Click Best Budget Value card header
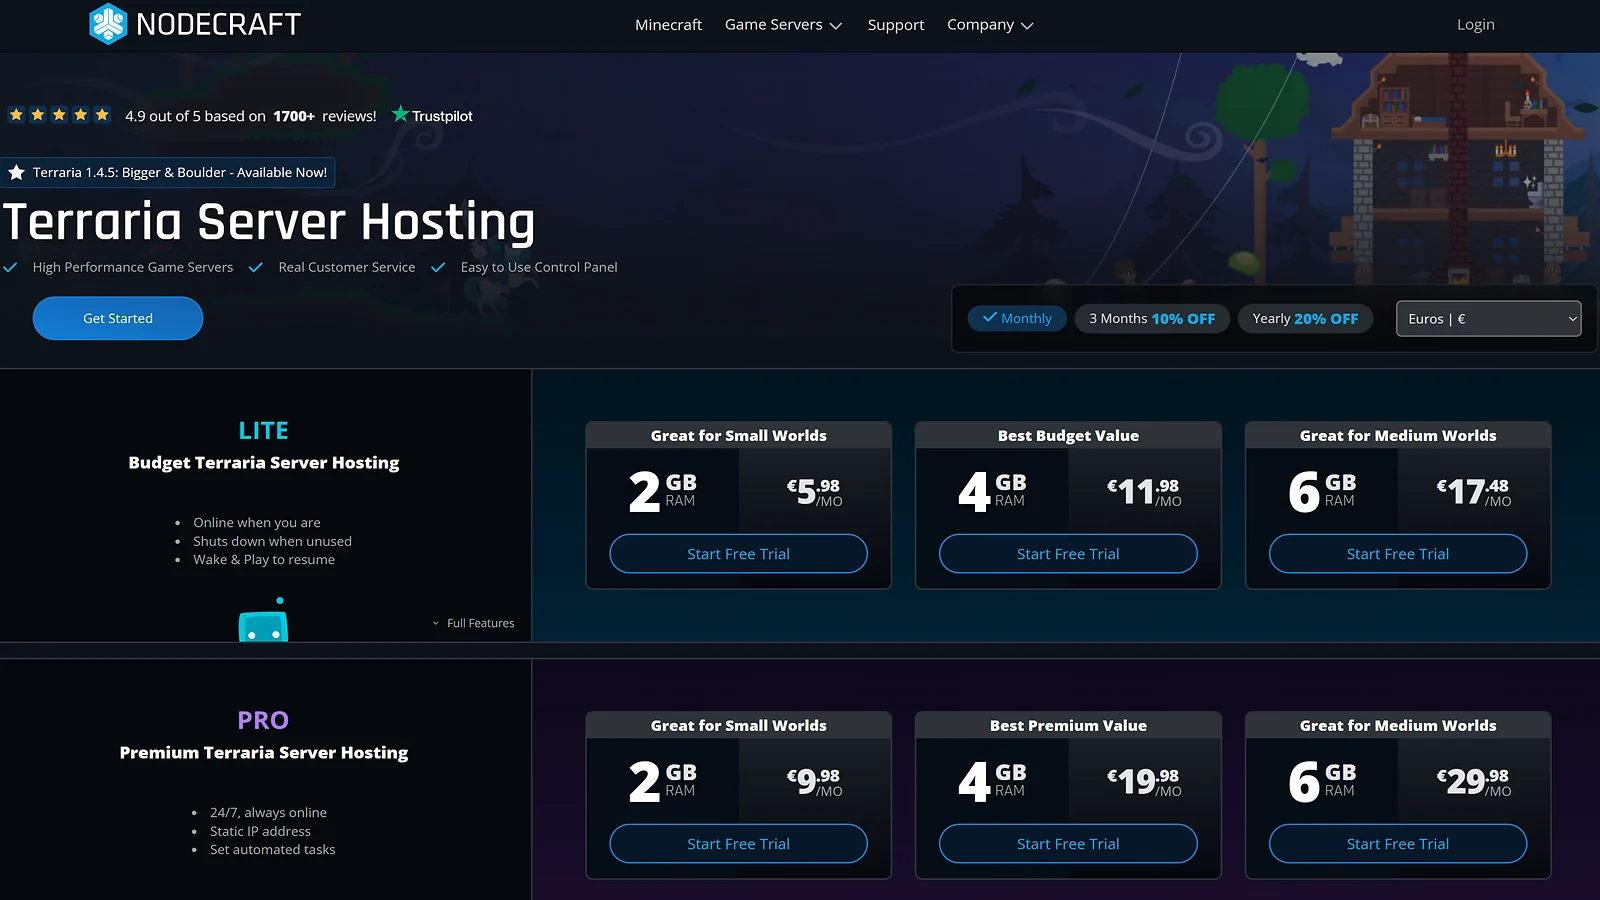 1068,435
